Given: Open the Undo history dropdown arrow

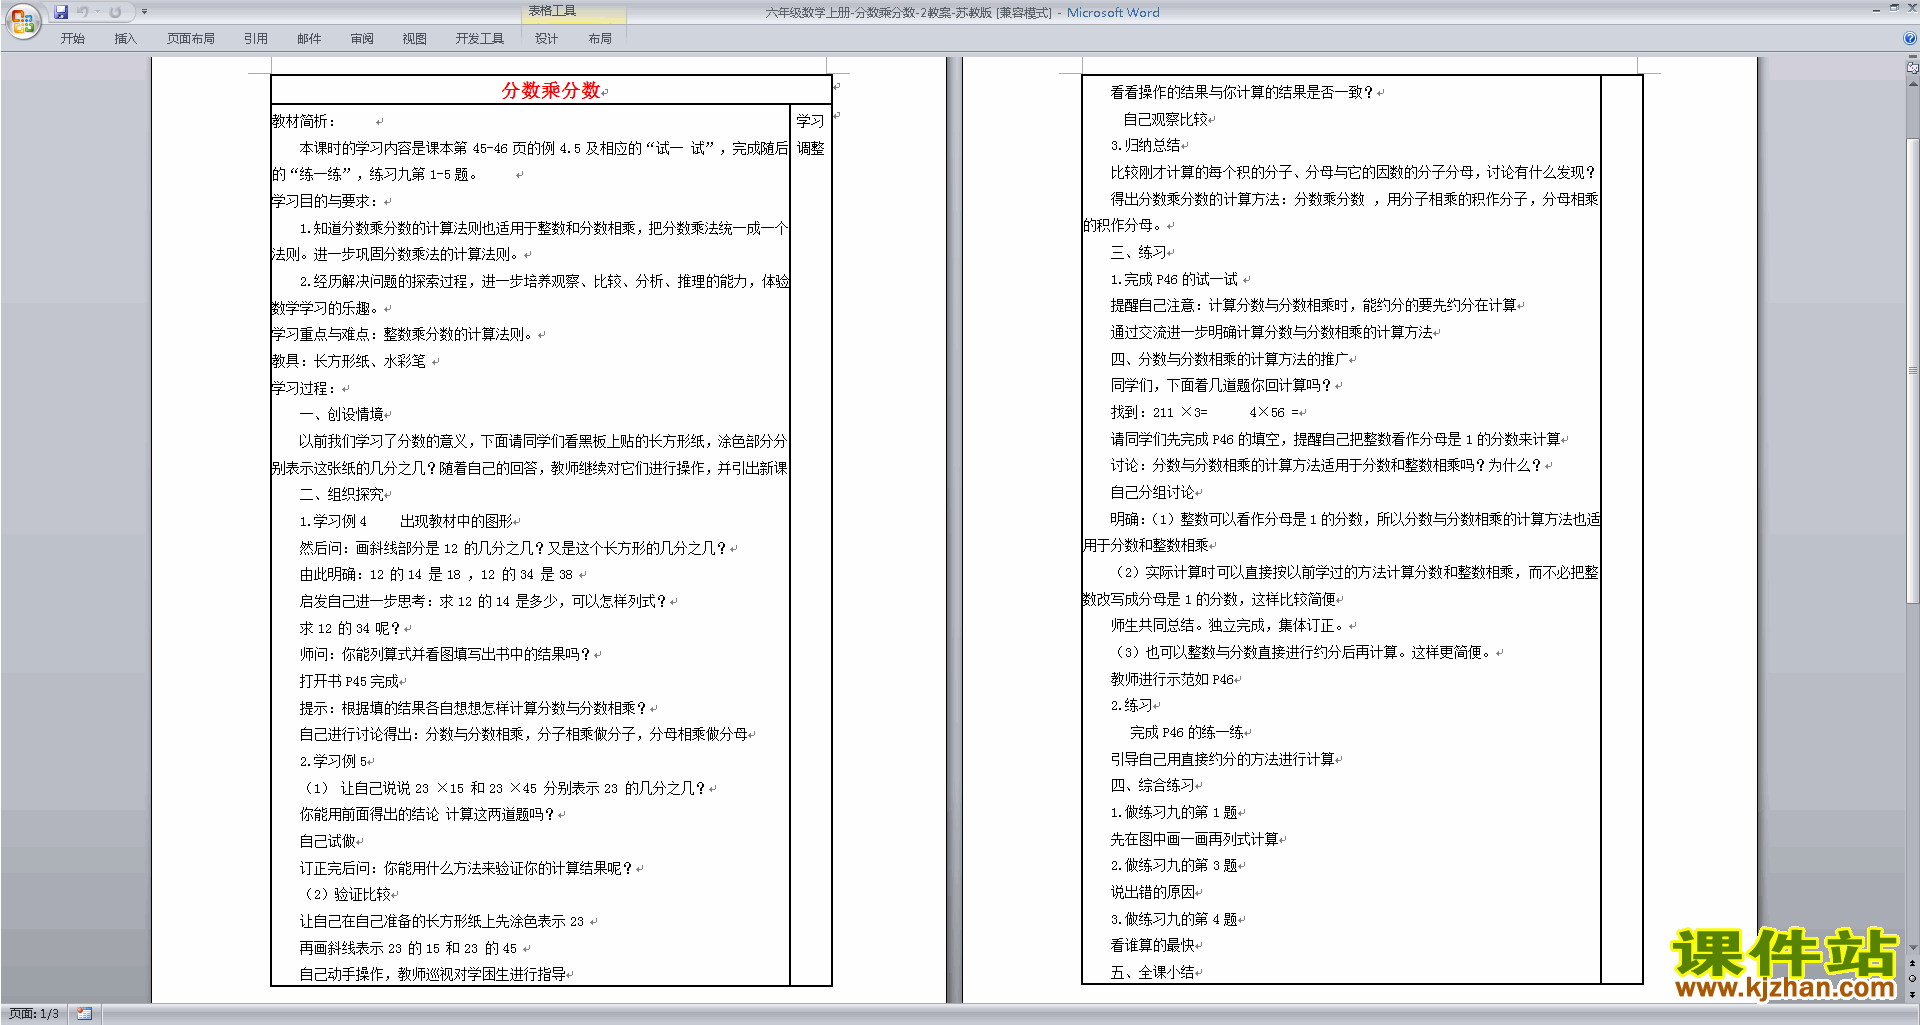Looking at the screenshot, I should click(97, 12).
